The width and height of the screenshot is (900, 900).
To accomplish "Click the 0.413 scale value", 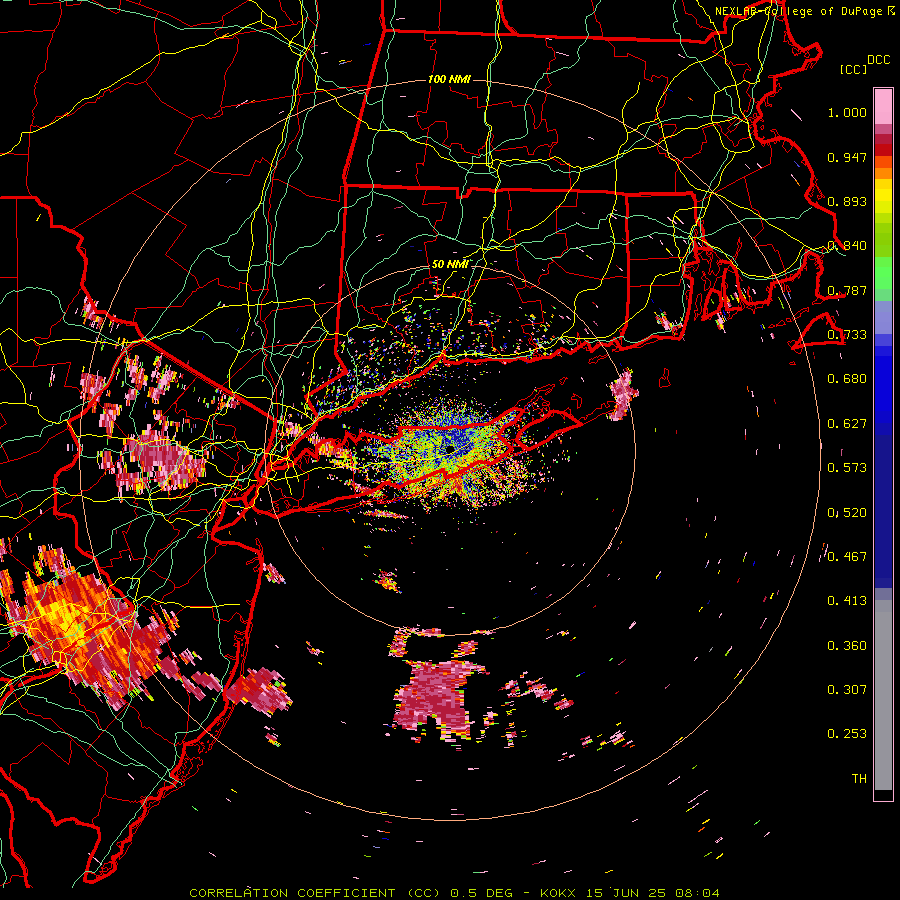I will 847,601.
